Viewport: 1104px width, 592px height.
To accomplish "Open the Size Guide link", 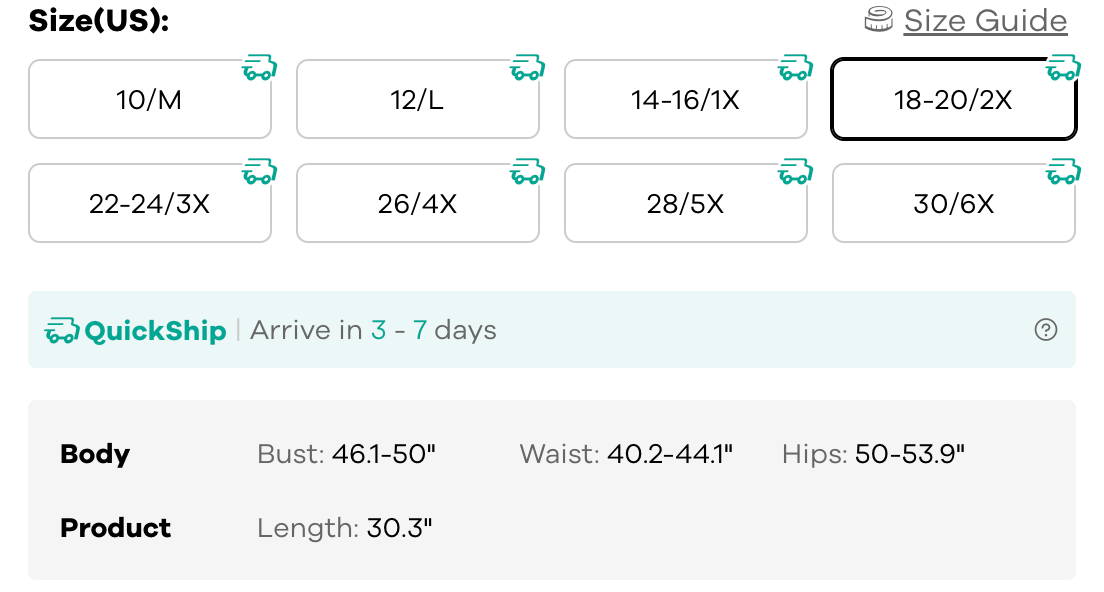I will [985, 20].
